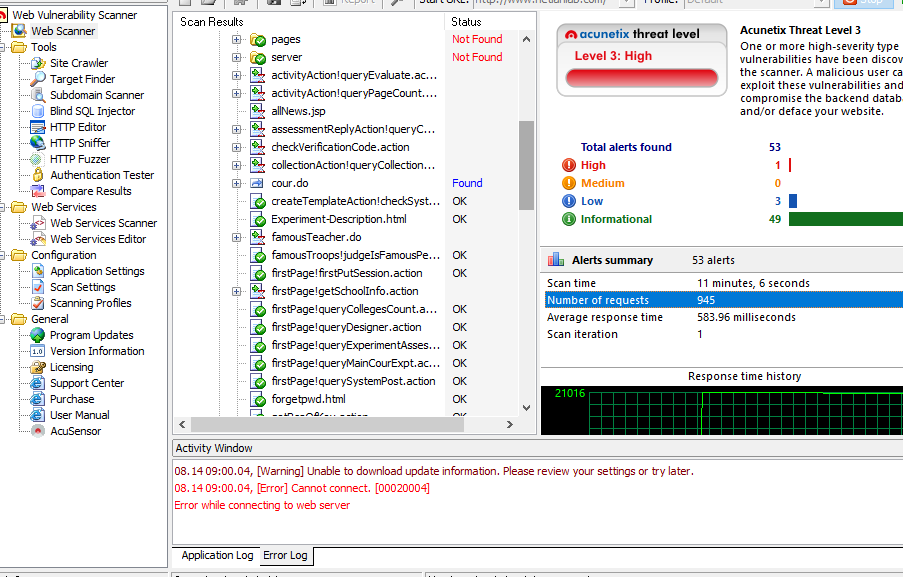Open the User Manual icon
Image resolution: width=903 pixels, height=577 pixels.
tap(38, 415)
